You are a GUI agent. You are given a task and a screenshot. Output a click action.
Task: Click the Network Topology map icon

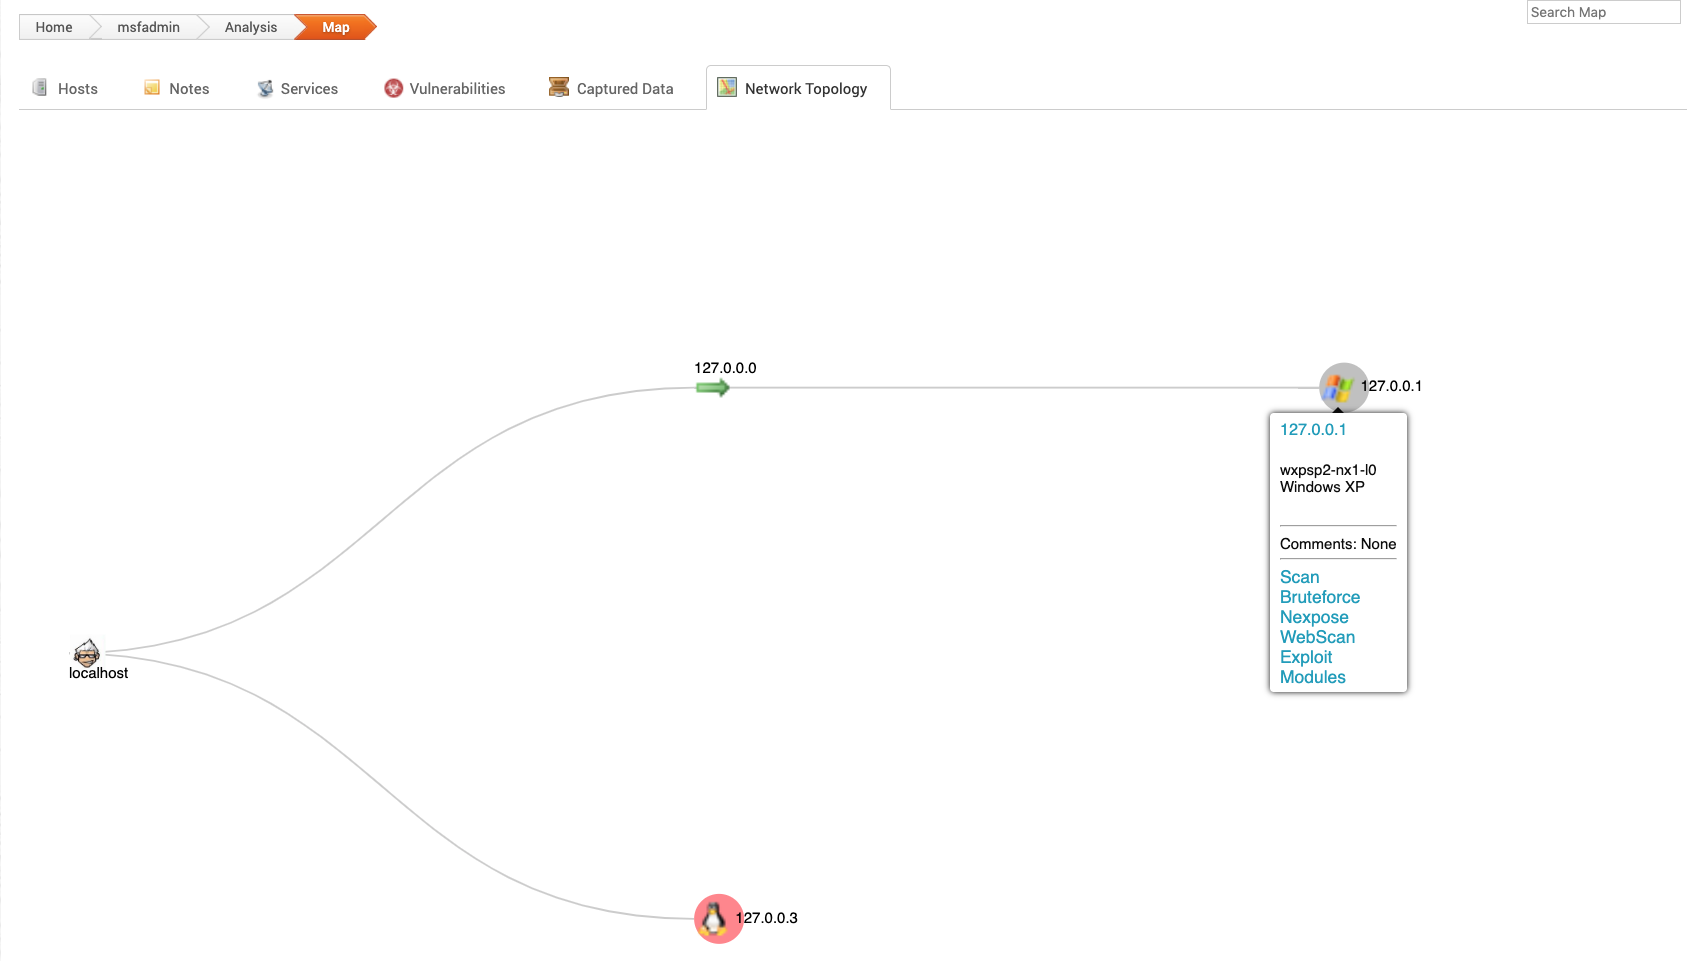pos(727,88)
